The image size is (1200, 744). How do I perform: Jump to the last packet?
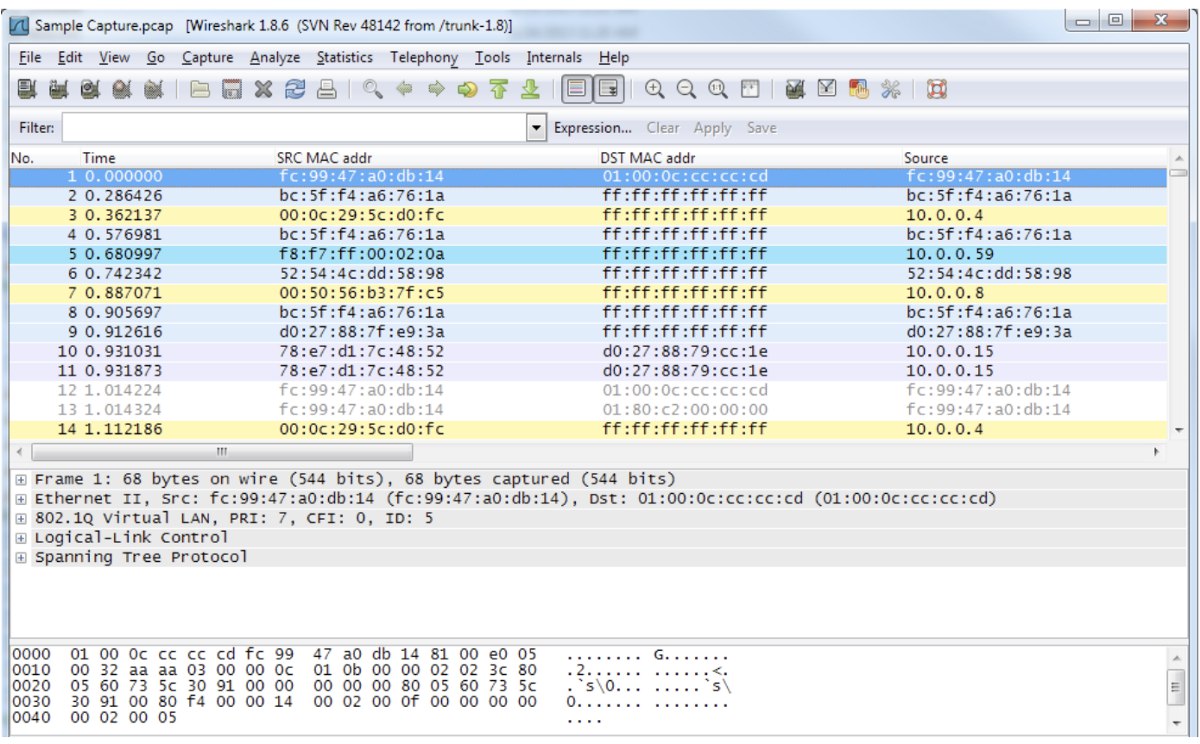click(531, 90)
